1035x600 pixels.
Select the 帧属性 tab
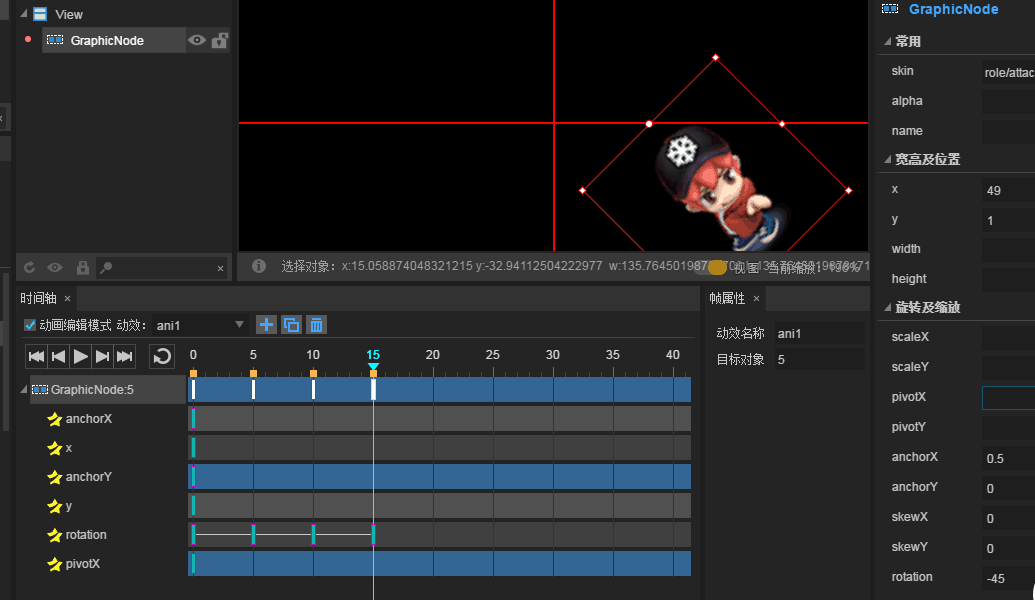click(x=727, y=298)
